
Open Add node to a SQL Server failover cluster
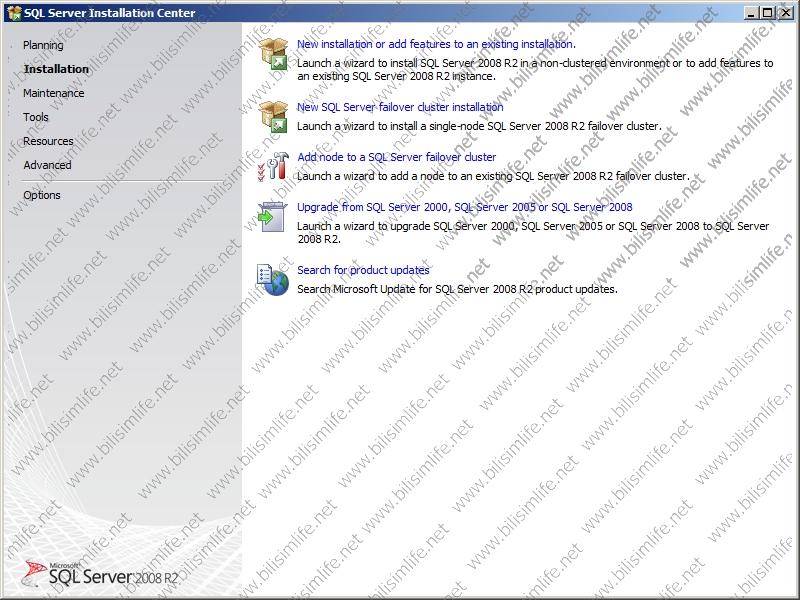[396, 157]
